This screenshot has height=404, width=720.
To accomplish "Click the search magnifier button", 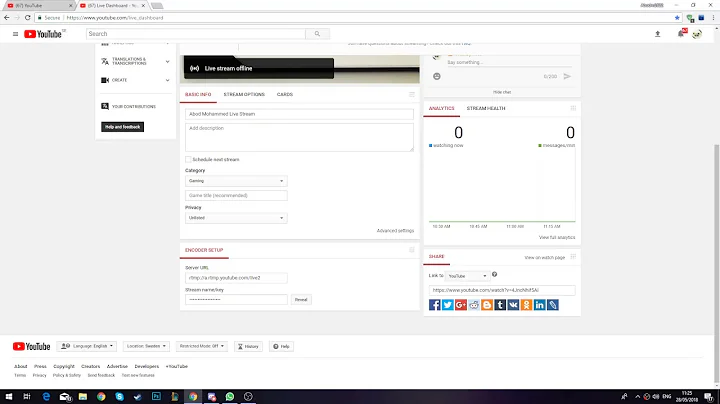I will [317, 34].
